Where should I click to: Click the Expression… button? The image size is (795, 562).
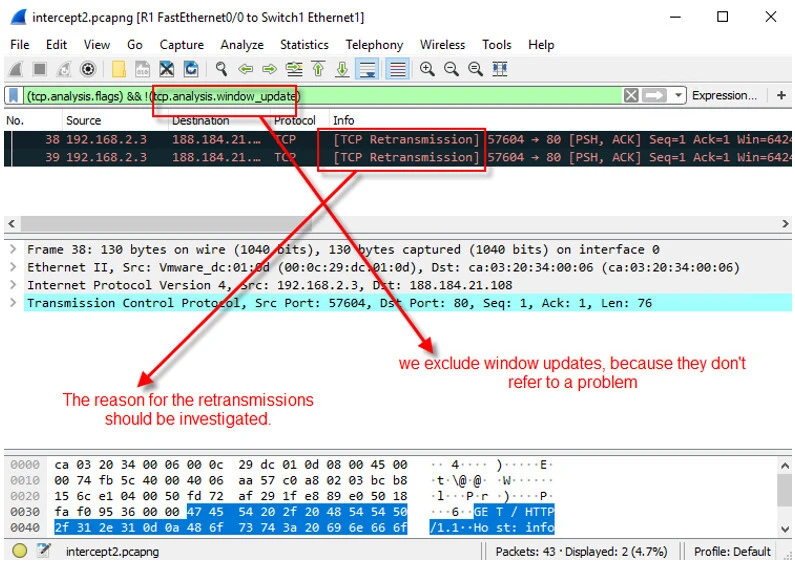724,96
